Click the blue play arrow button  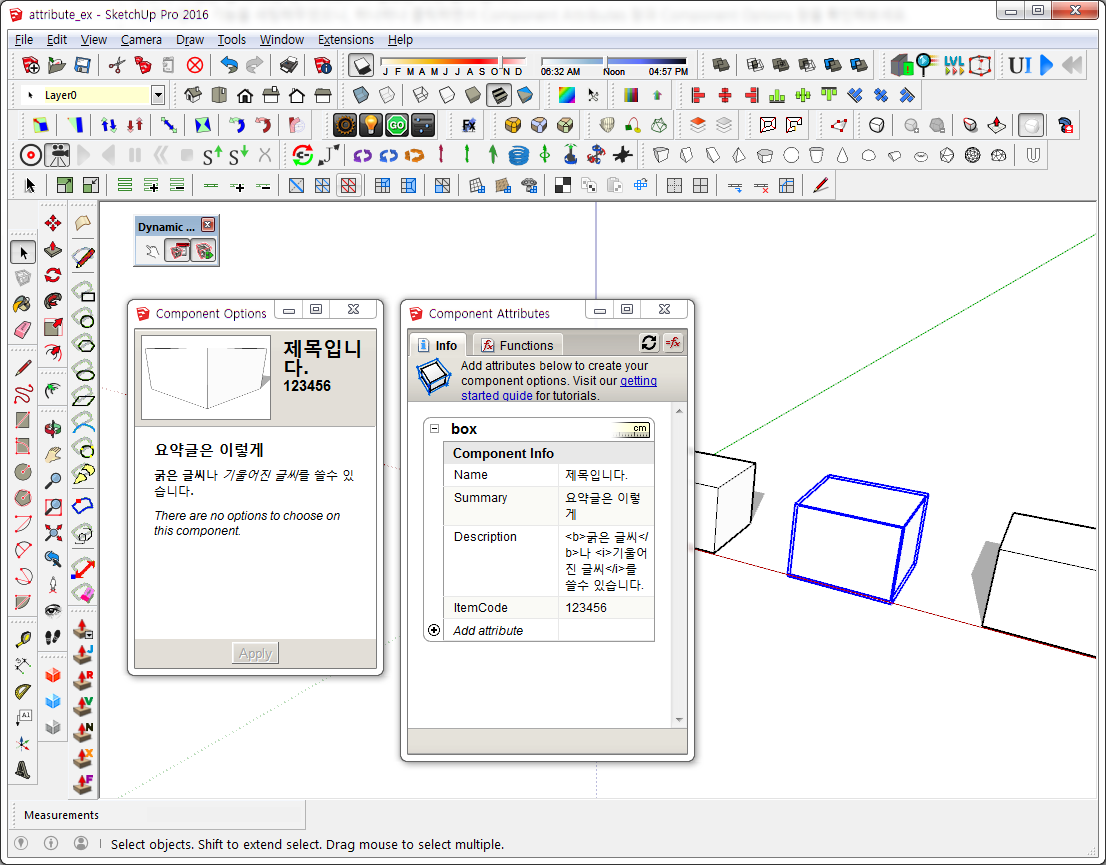pos(1047,66)
